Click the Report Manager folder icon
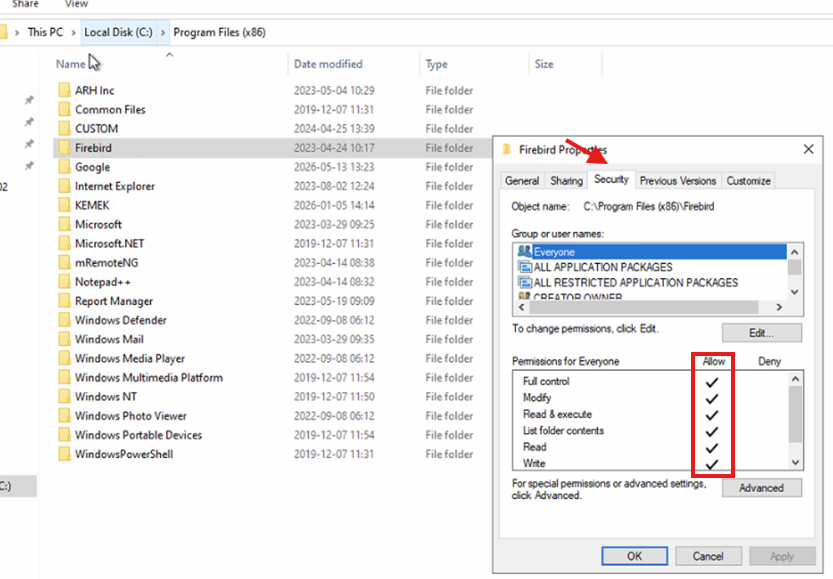Viewport: 833px width, 579px height. point(64,301)
